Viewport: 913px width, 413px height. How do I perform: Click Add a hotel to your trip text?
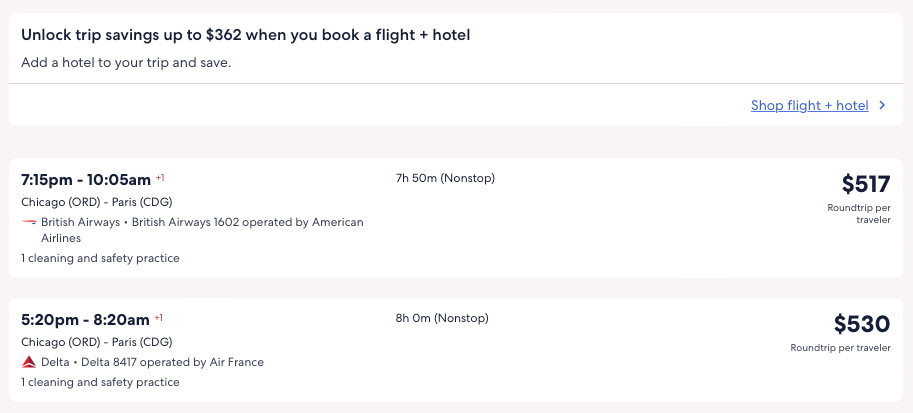pos(125,62)
